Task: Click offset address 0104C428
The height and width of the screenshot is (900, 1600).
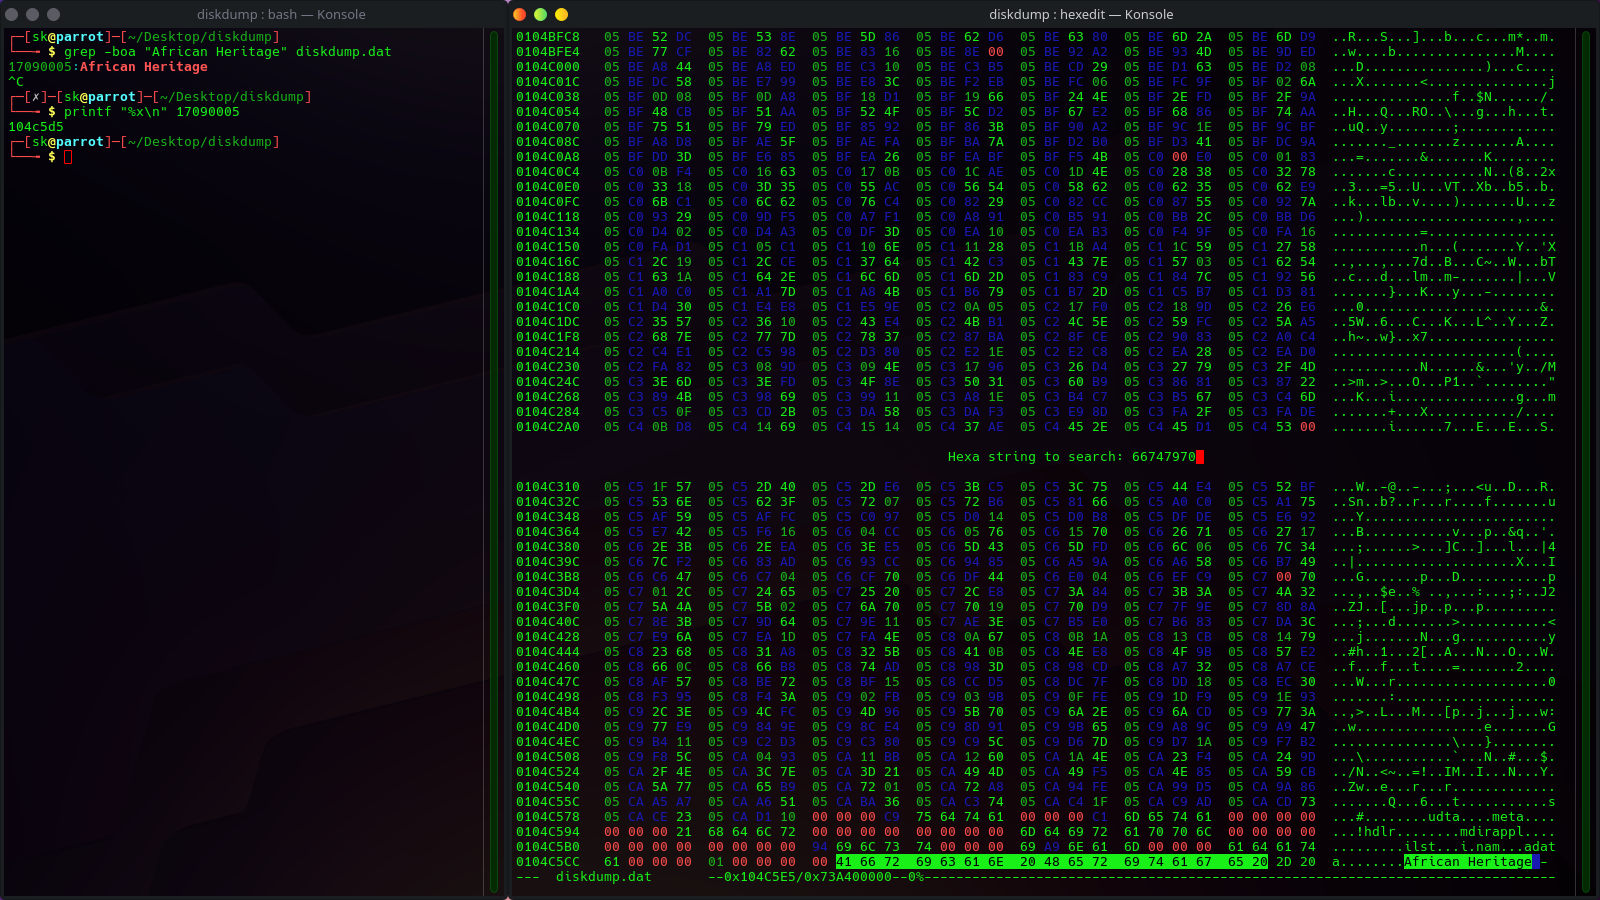Action: [x=548, y=637]
